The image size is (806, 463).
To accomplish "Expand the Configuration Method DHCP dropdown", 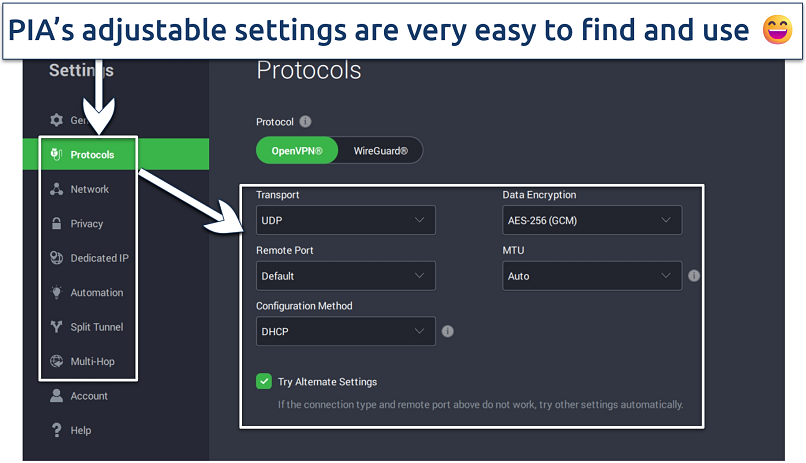I will pyautogui.click(x=345, y=331).
